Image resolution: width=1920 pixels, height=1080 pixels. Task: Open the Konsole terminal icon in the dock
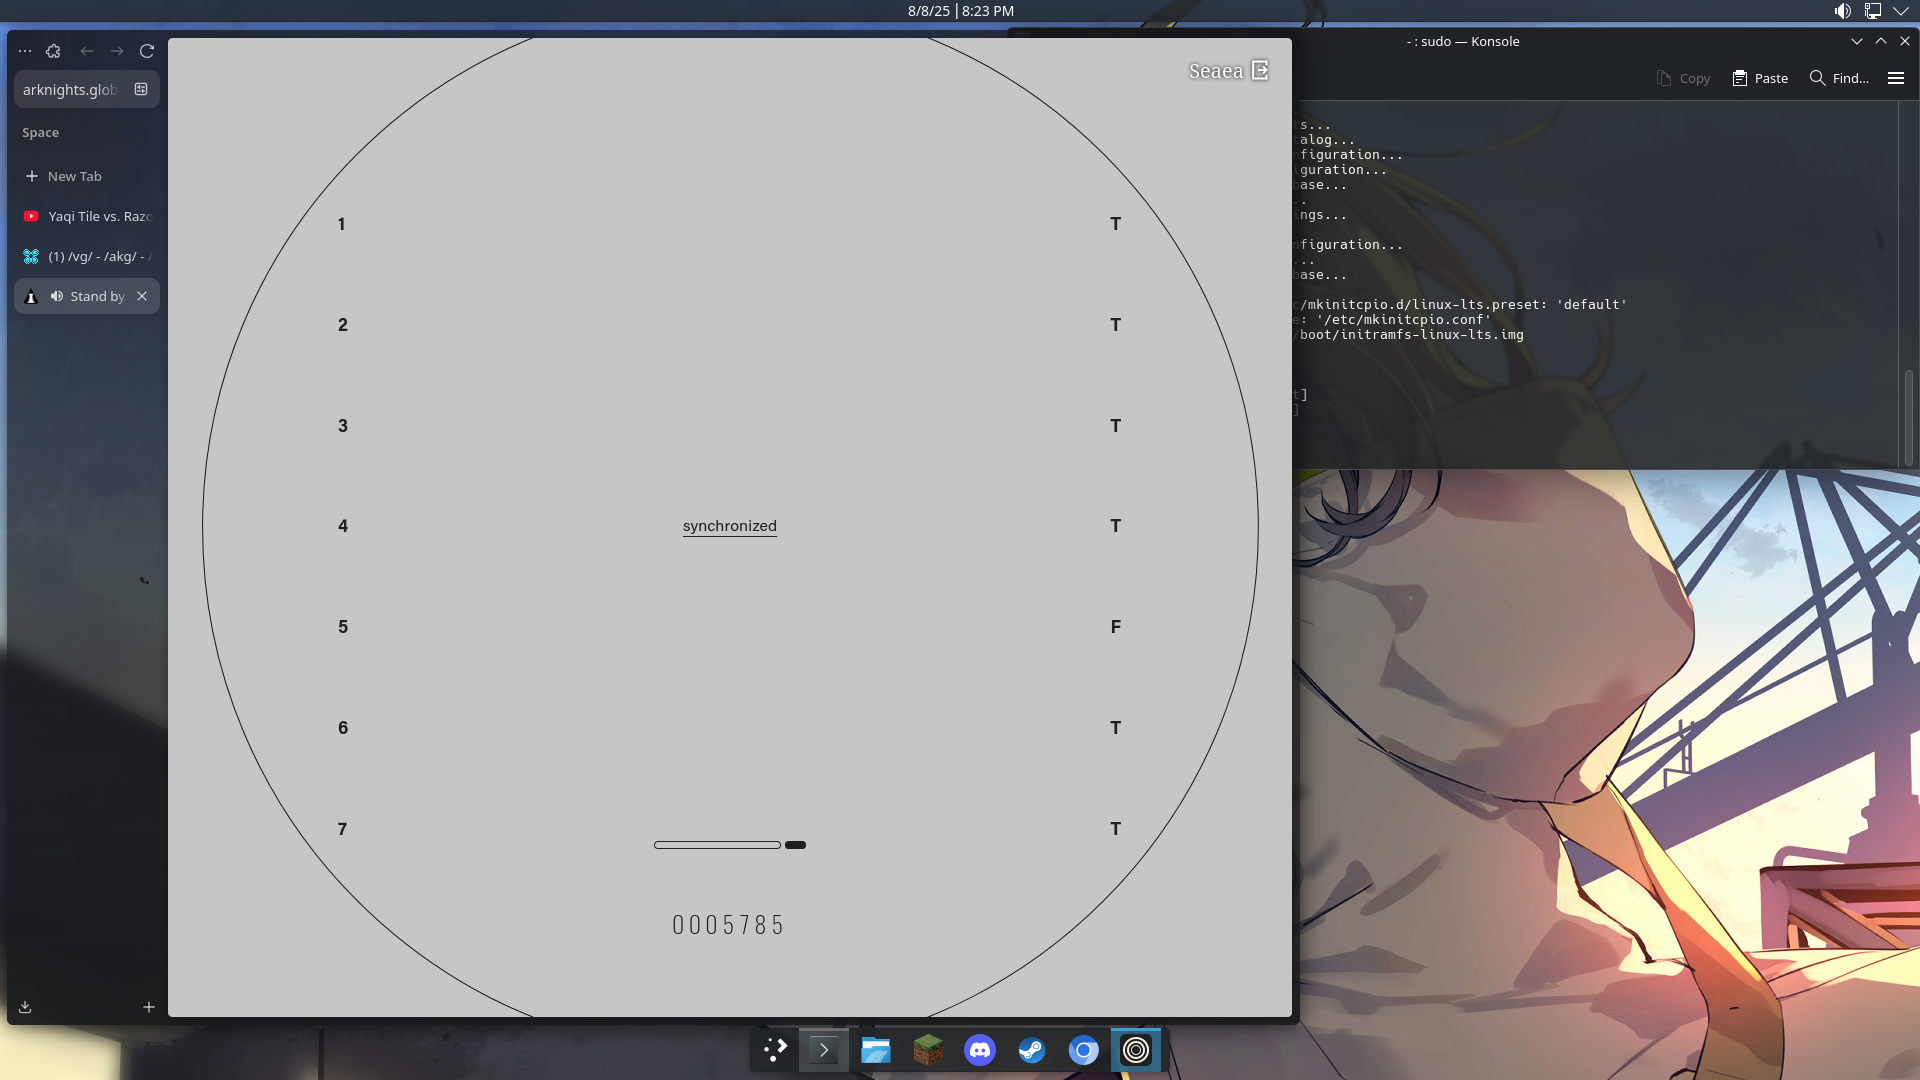coord(824,1050)
